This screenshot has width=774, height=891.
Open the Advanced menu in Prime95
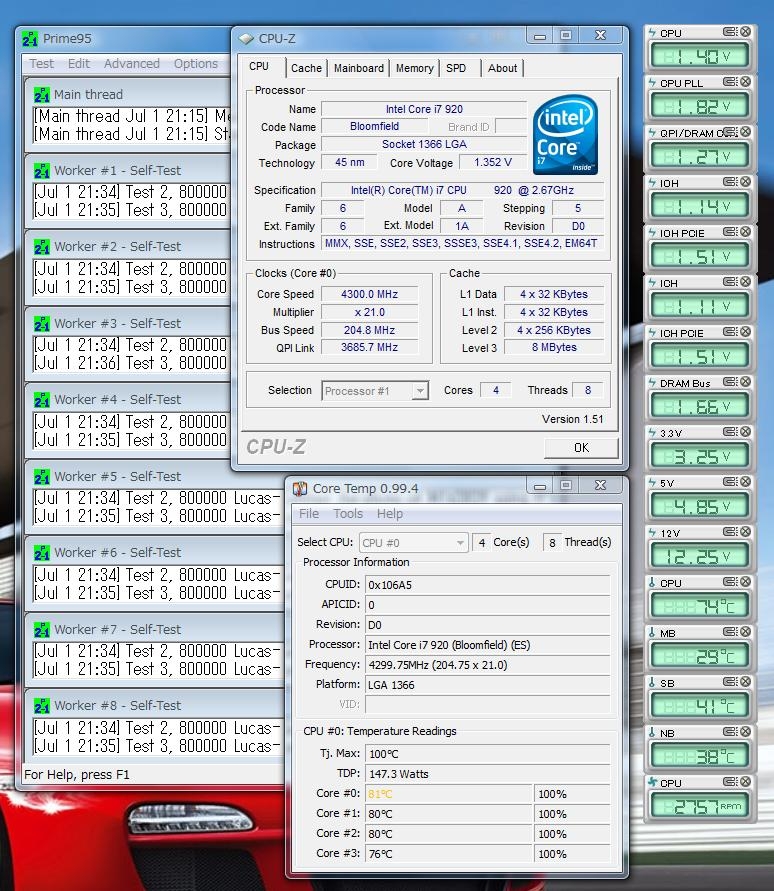pyautogui.click(x=132, y=63)
